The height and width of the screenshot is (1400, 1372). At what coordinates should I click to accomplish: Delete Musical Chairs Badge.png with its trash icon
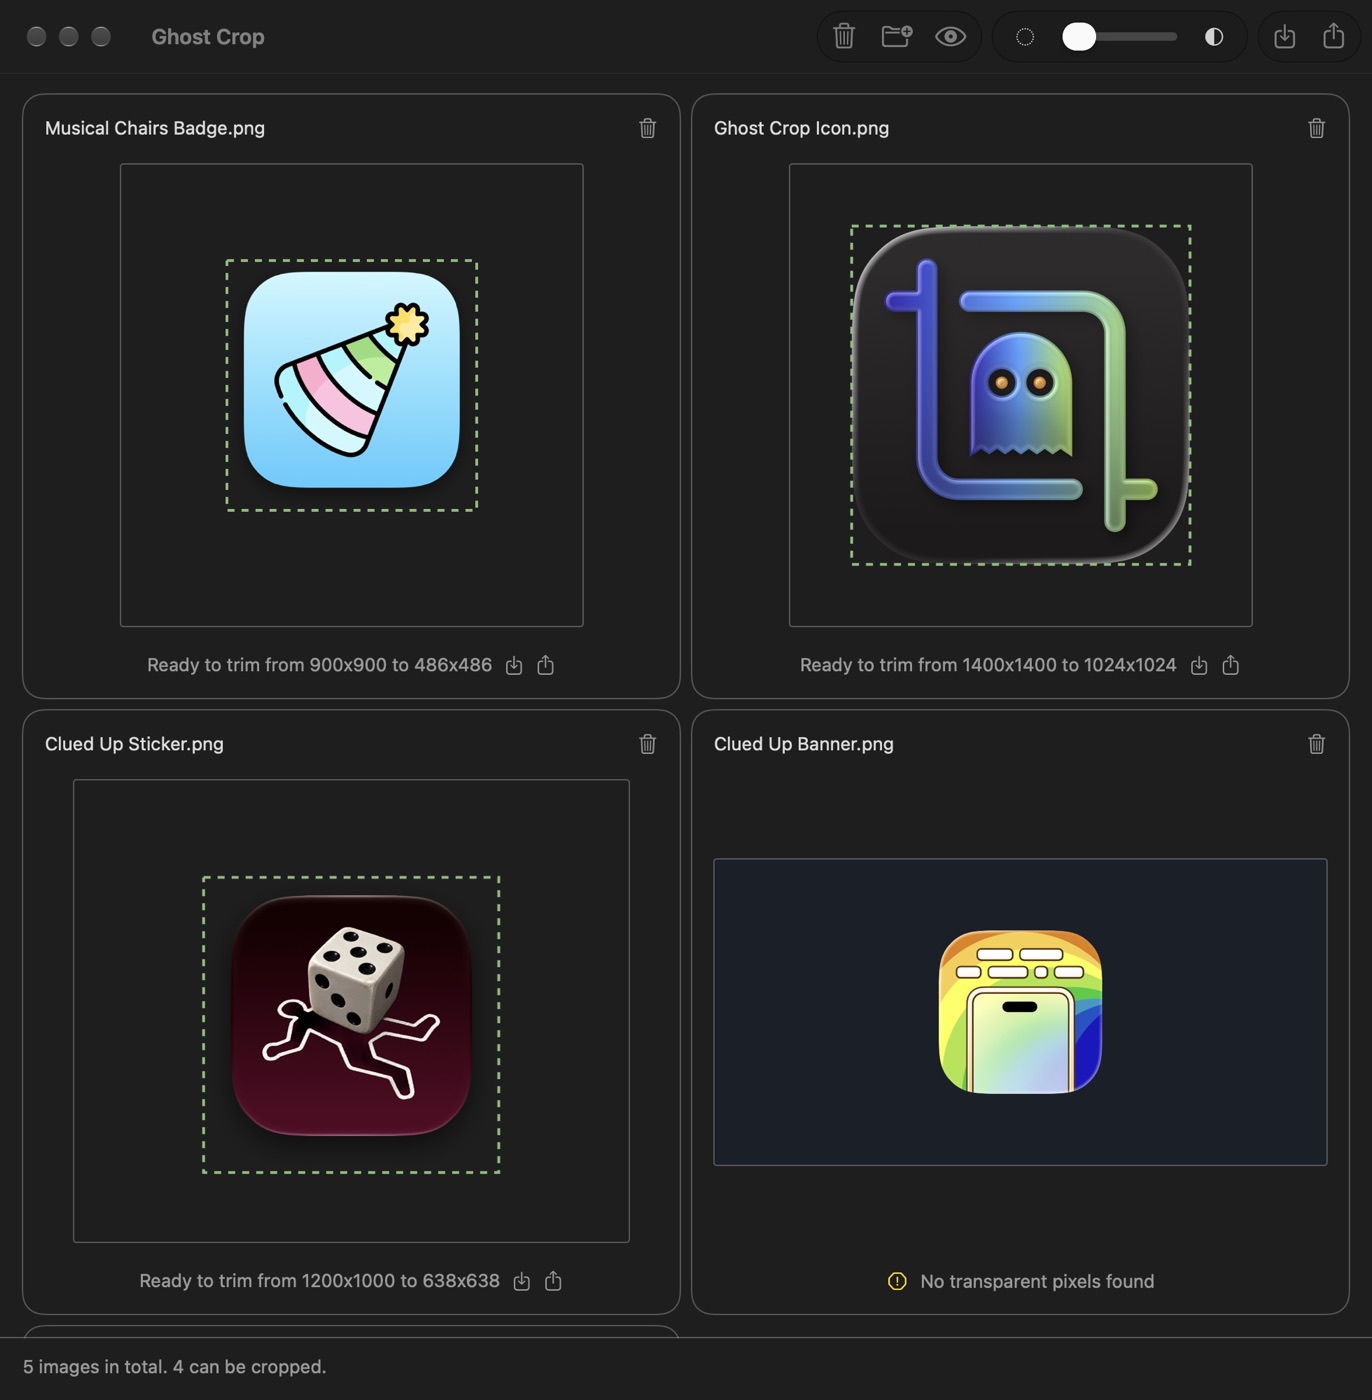point(648,128)
